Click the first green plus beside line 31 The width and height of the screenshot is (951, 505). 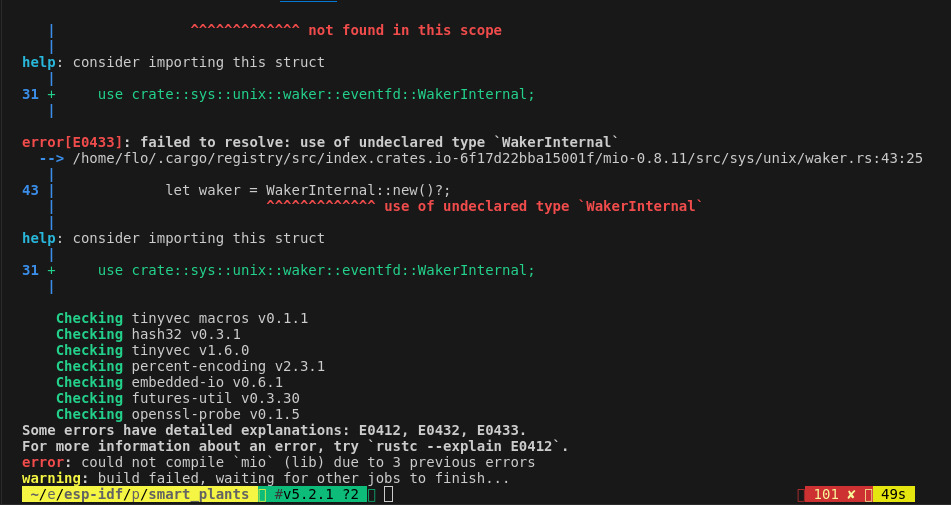(x=51, y=95)
